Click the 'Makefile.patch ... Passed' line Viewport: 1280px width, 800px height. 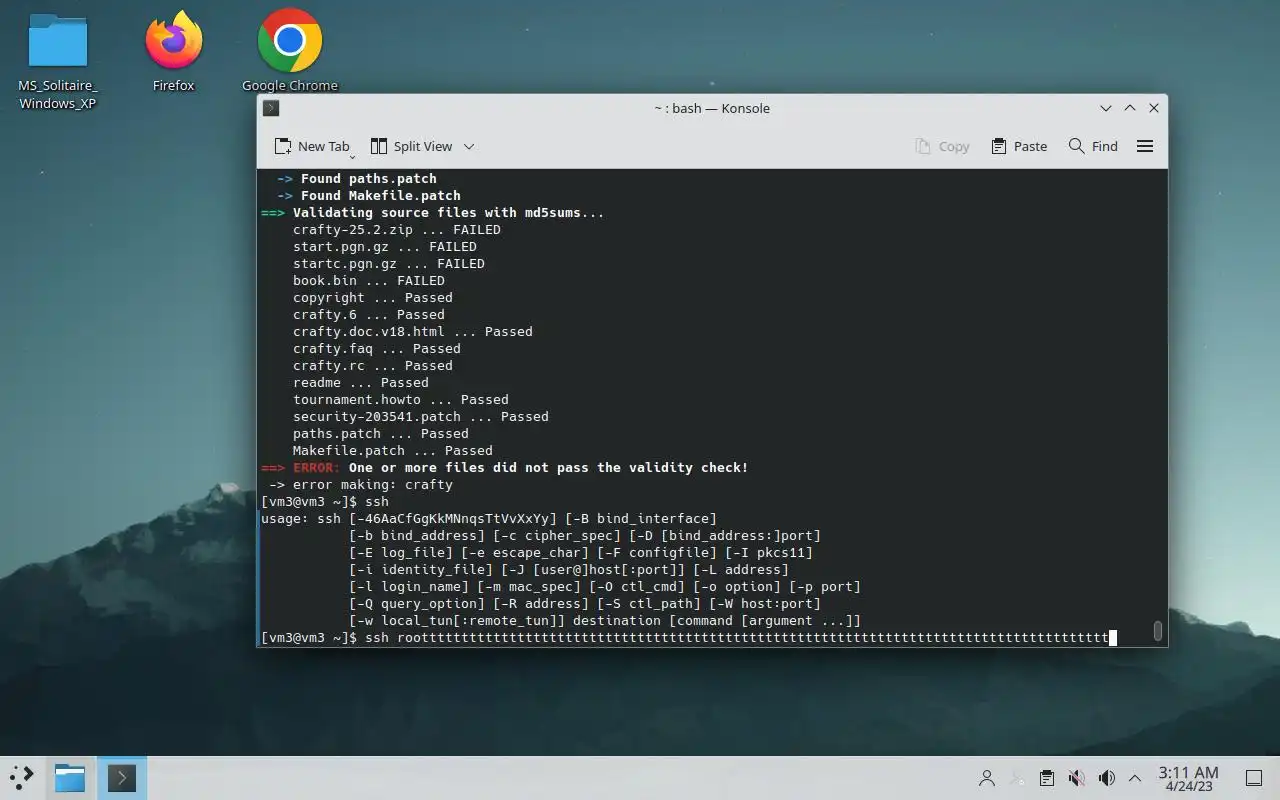pos(392,451)
